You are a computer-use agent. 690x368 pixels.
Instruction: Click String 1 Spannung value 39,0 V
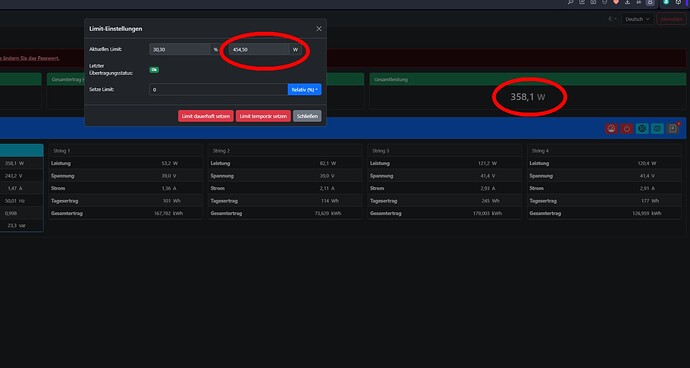pyautogui.click(x=169, y=176)
